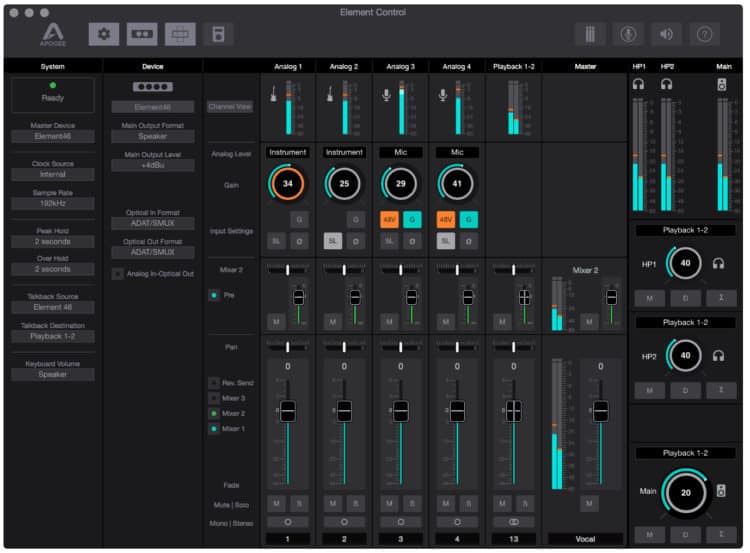Open the System settings gear view
750x553 pixels.
[x=104, y=34]
